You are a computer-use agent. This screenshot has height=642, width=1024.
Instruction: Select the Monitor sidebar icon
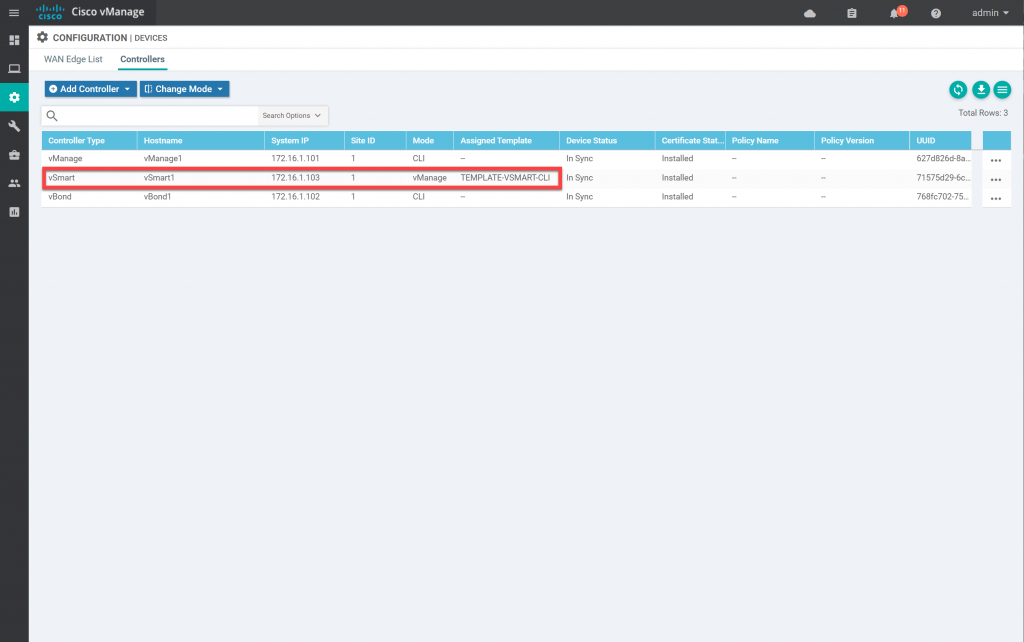[x=14, y=68]
